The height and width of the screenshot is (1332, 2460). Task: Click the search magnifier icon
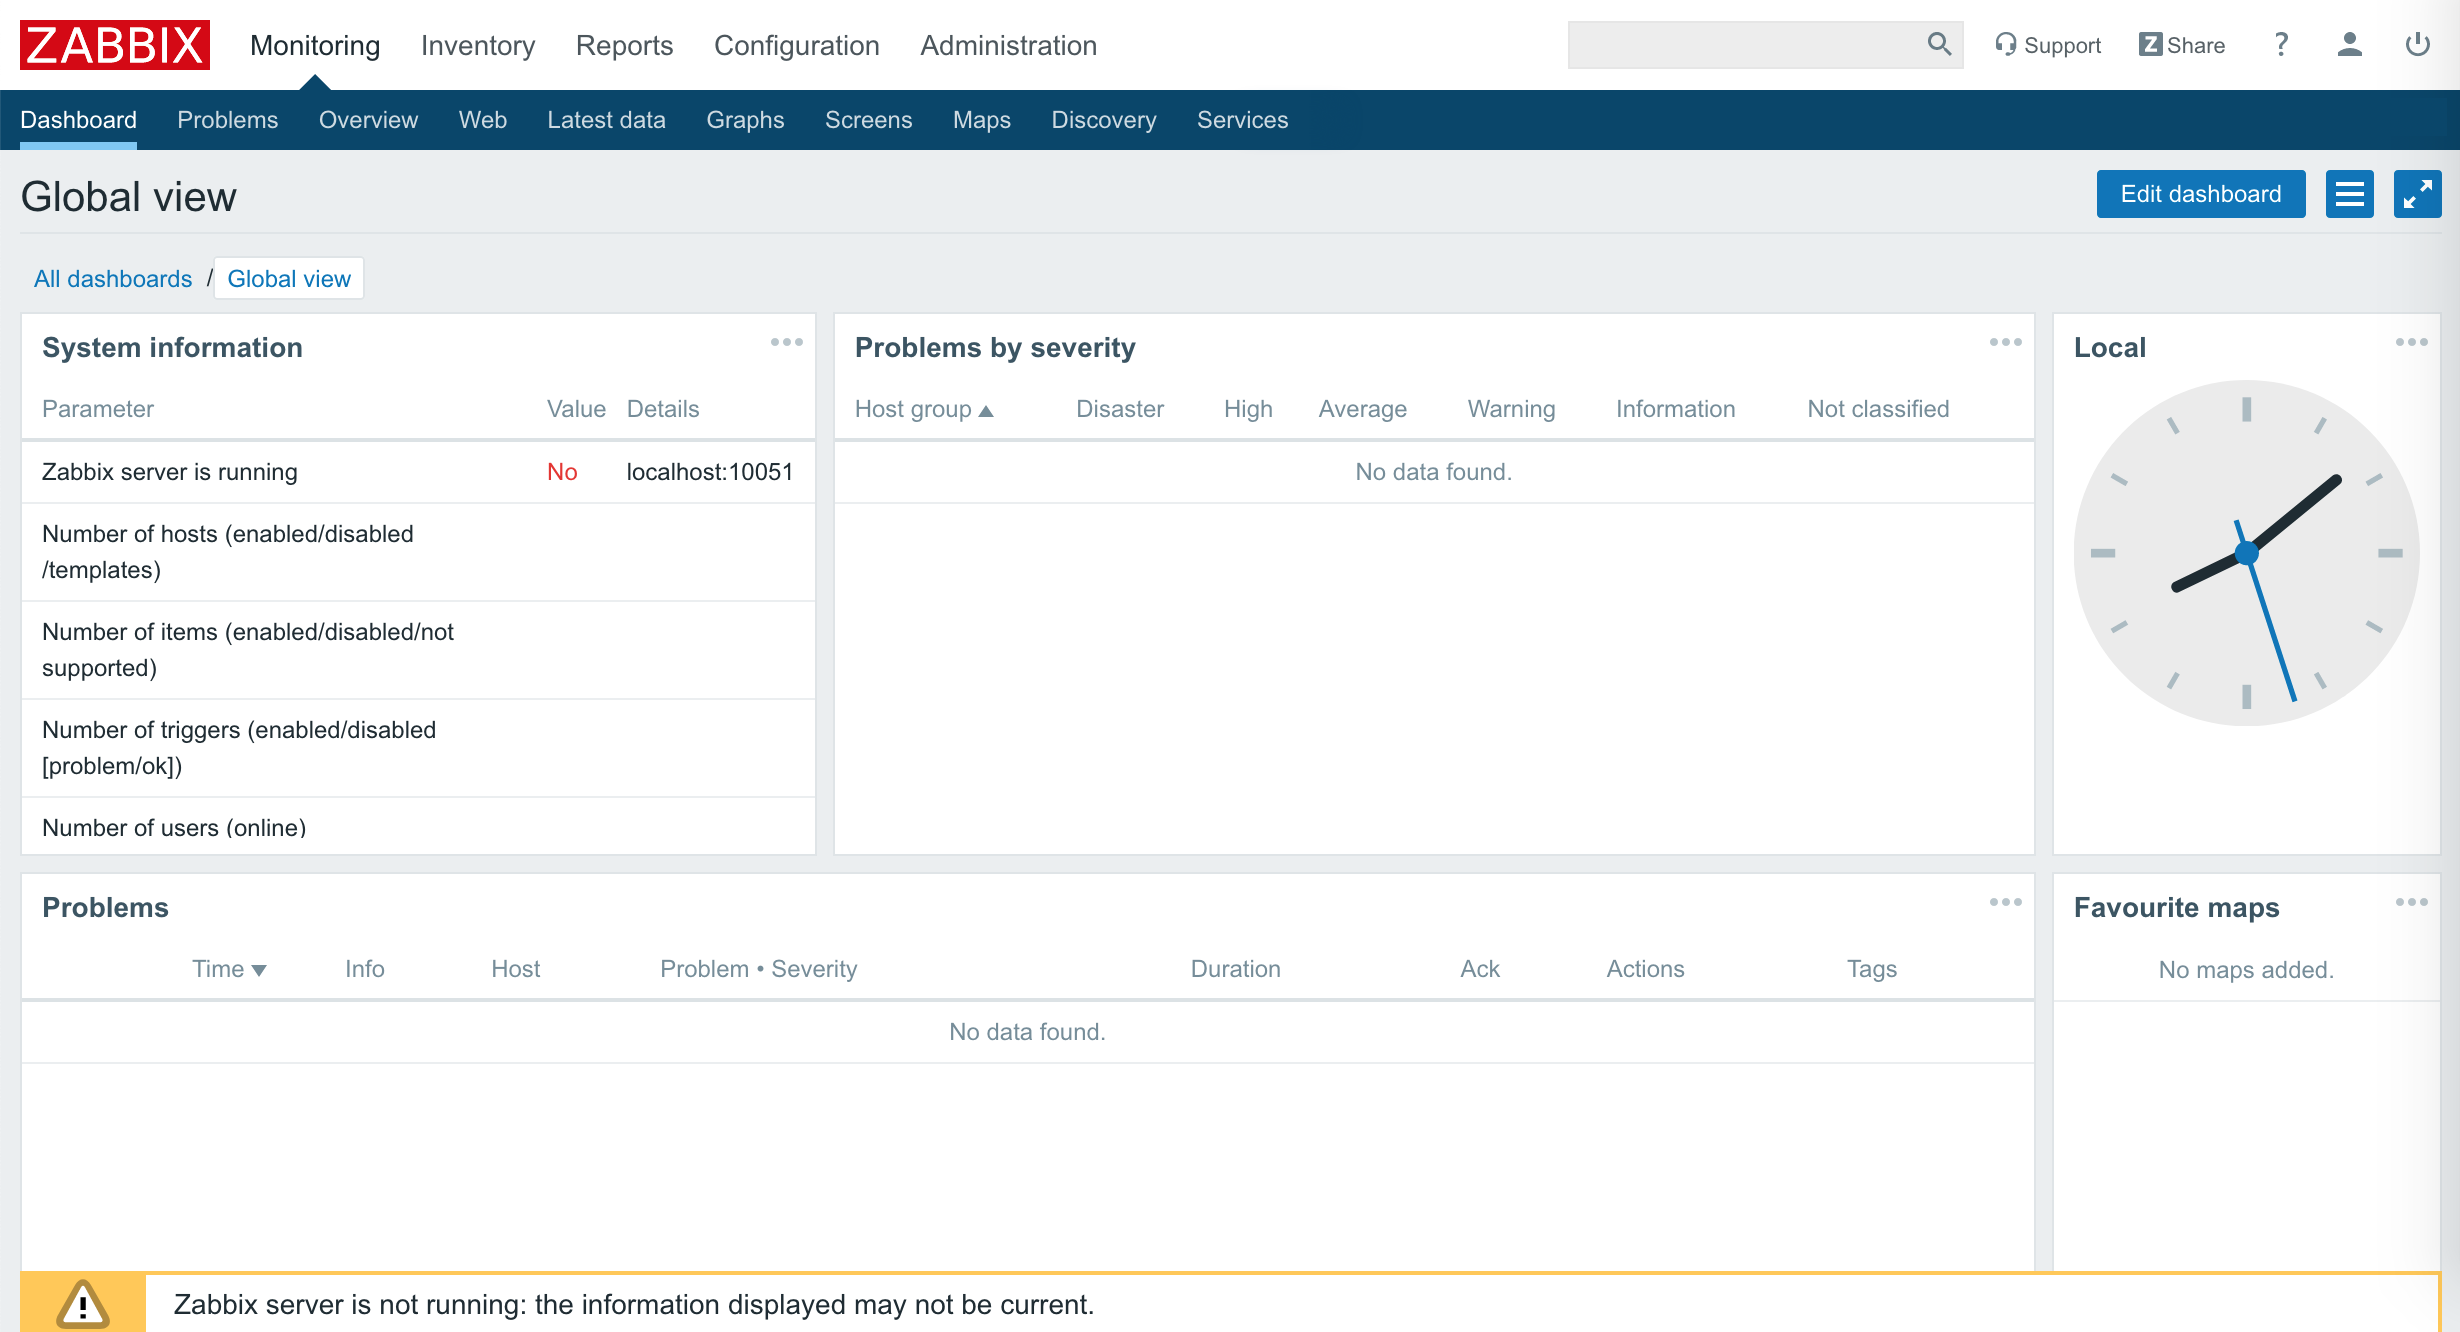(x=1939, y=44)
